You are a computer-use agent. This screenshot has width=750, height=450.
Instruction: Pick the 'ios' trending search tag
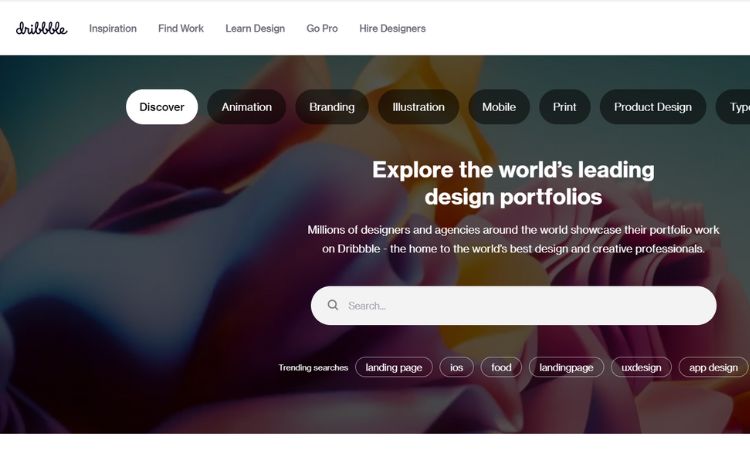(x=456, y=367)
